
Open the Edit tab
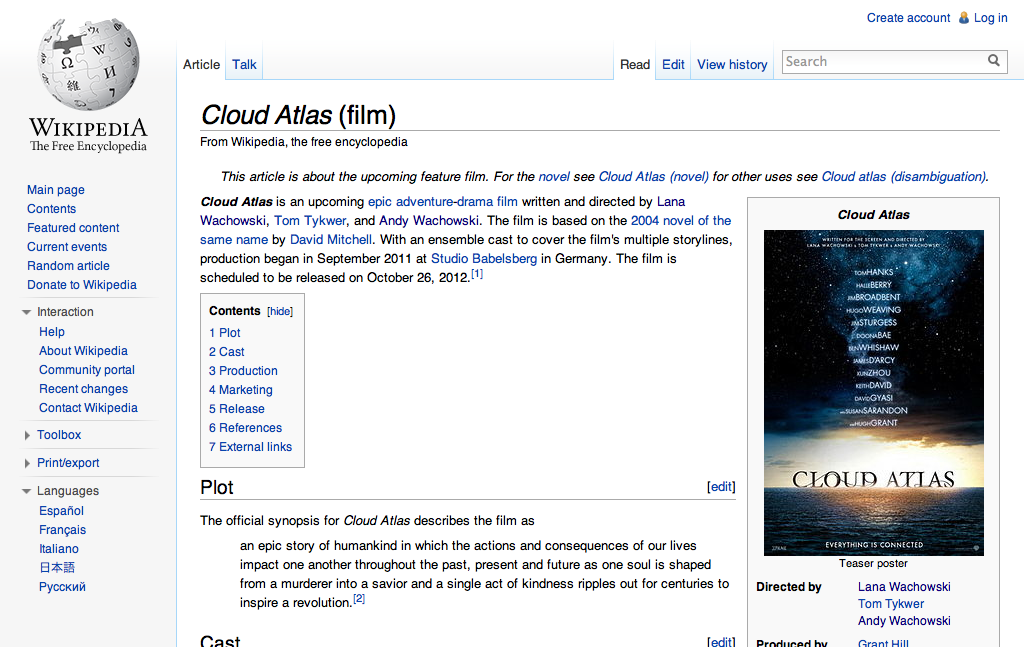[x=673, y=65]
